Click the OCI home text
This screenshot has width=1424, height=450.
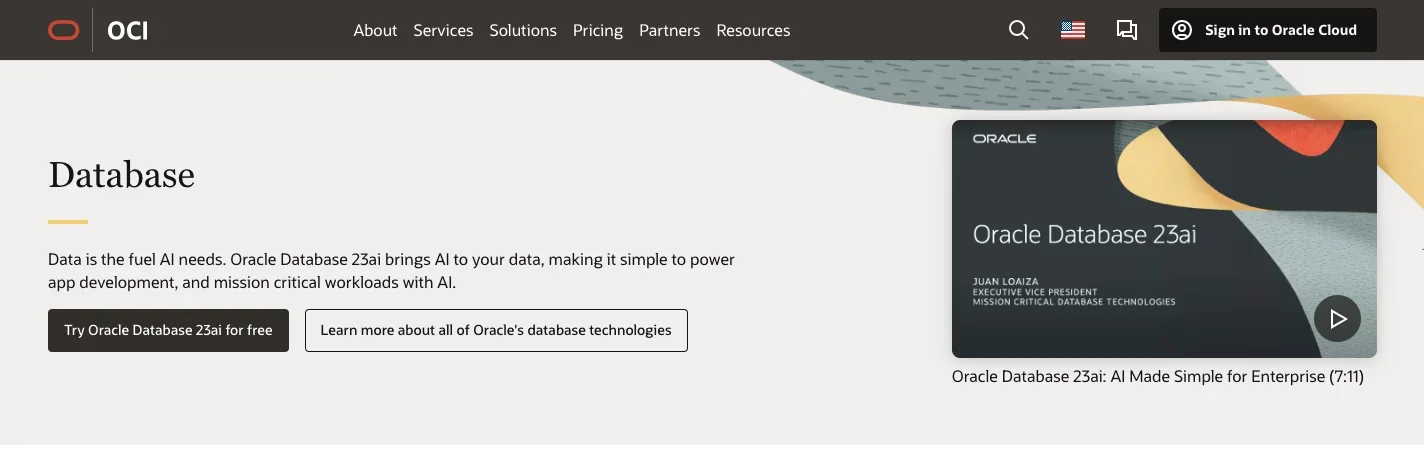click(128, 30)
